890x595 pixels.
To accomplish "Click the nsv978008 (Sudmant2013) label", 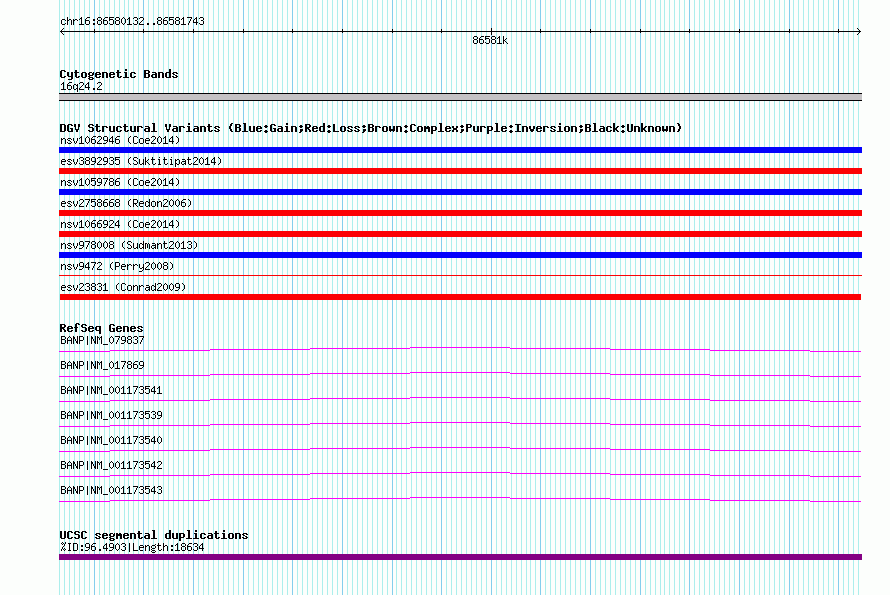I will tap(129, 245).
